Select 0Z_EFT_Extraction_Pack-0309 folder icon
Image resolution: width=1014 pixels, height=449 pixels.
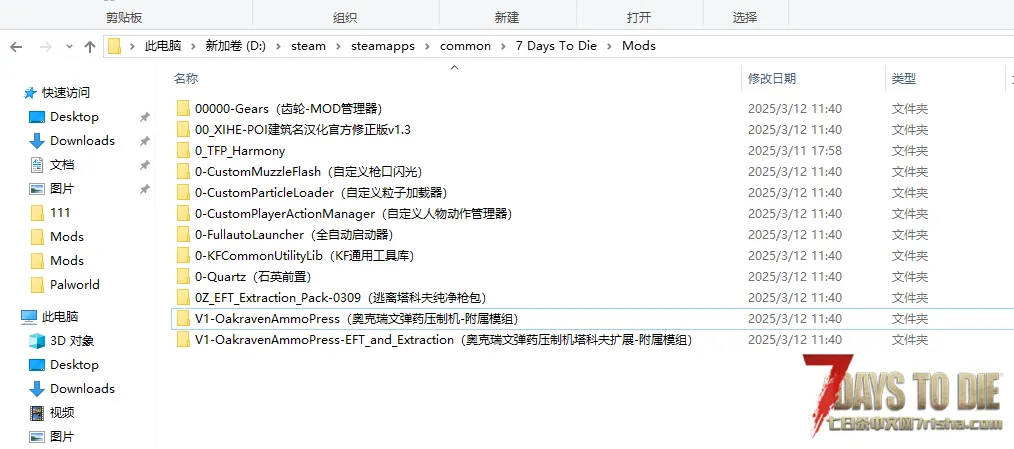(x=182, y=298)
